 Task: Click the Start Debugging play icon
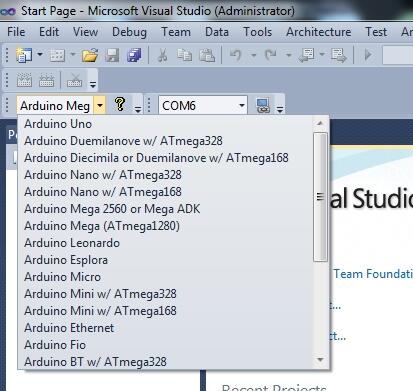click(x=368, y=55)
